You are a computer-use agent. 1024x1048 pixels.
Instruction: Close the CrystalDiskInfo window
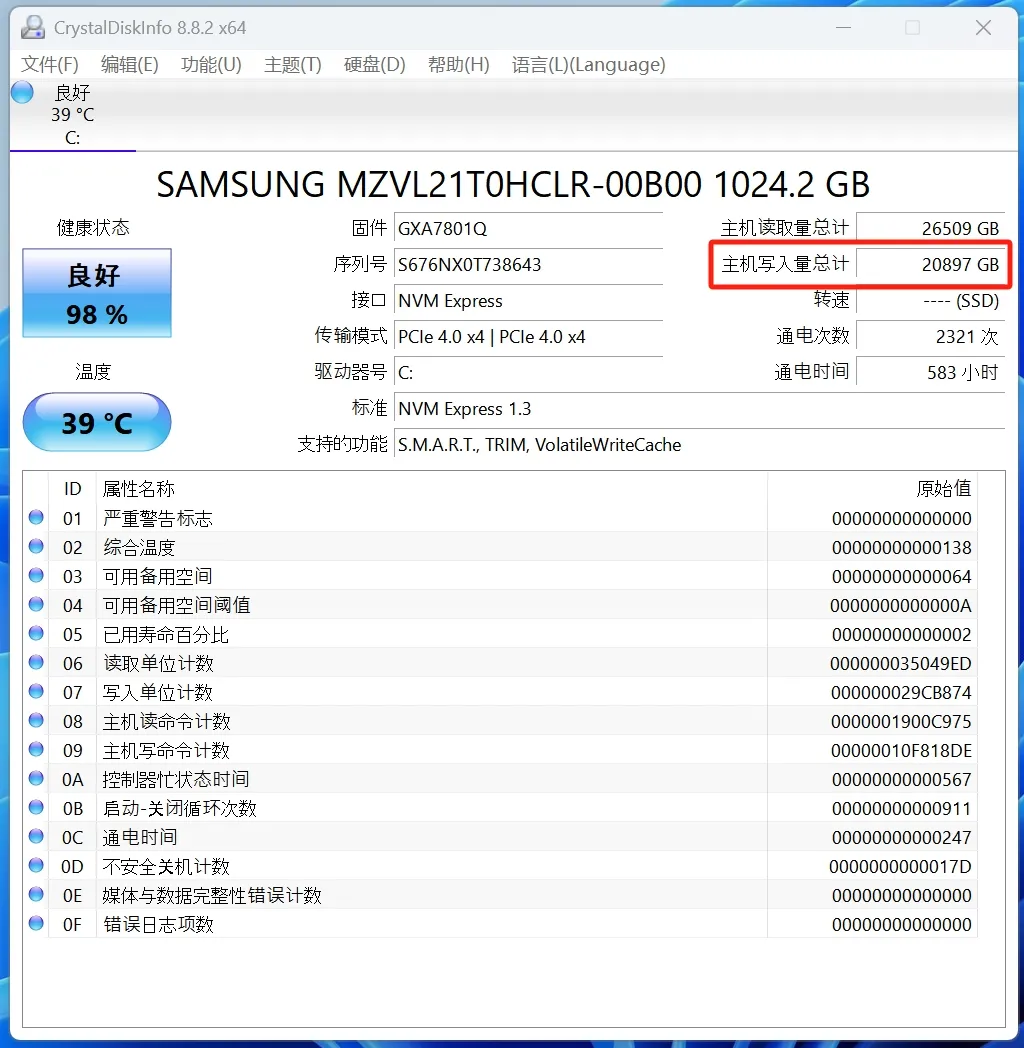[983, 27]
